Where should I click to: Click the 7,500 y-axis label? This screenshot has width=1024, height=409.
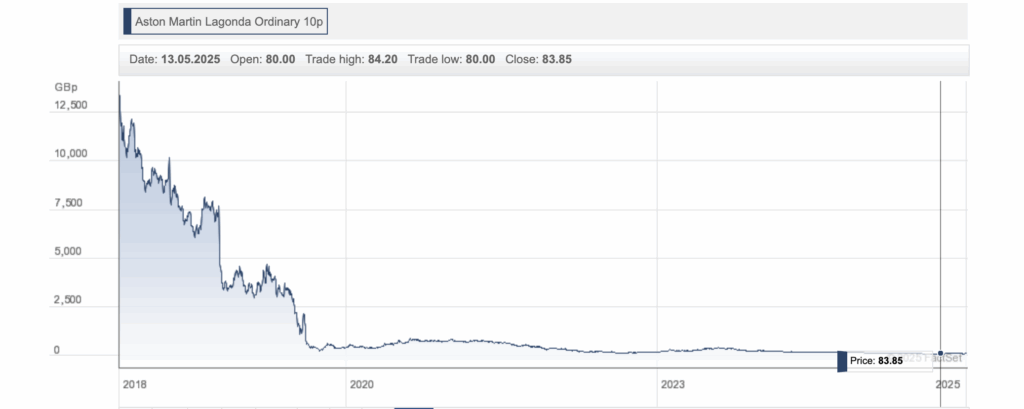point(69,203)
